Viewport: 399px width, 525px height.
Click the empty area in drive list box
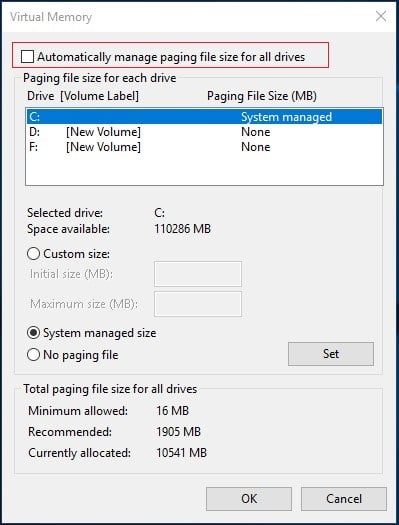[204, 170]
